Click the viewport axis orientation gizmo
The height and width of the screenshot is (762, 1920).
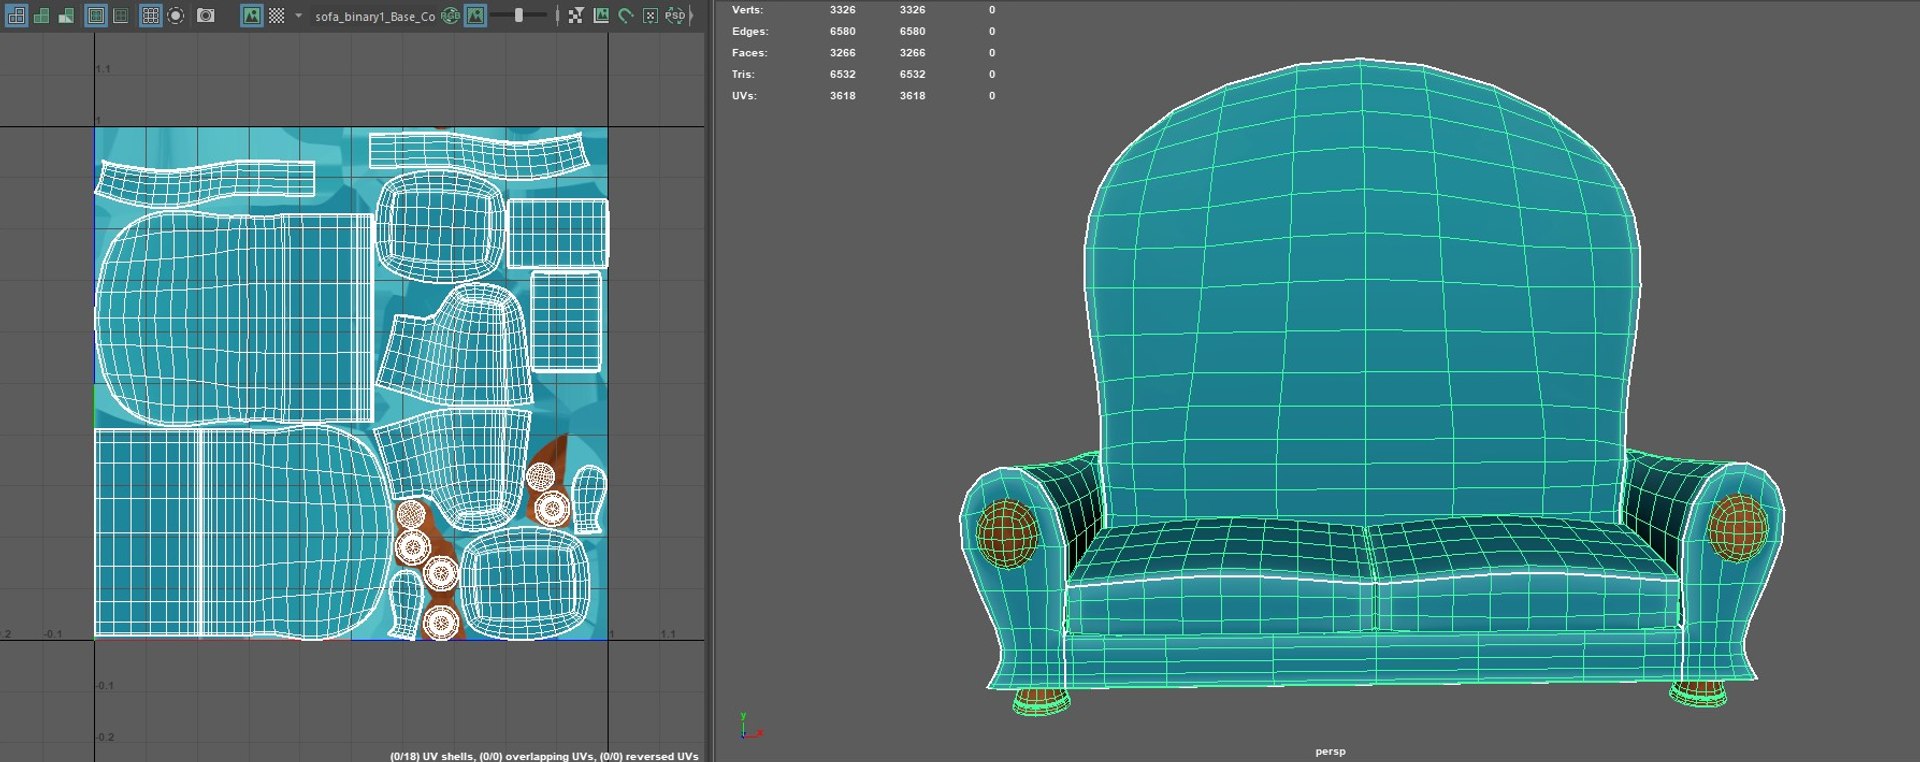pyautogui.click(x=751, y=726)
